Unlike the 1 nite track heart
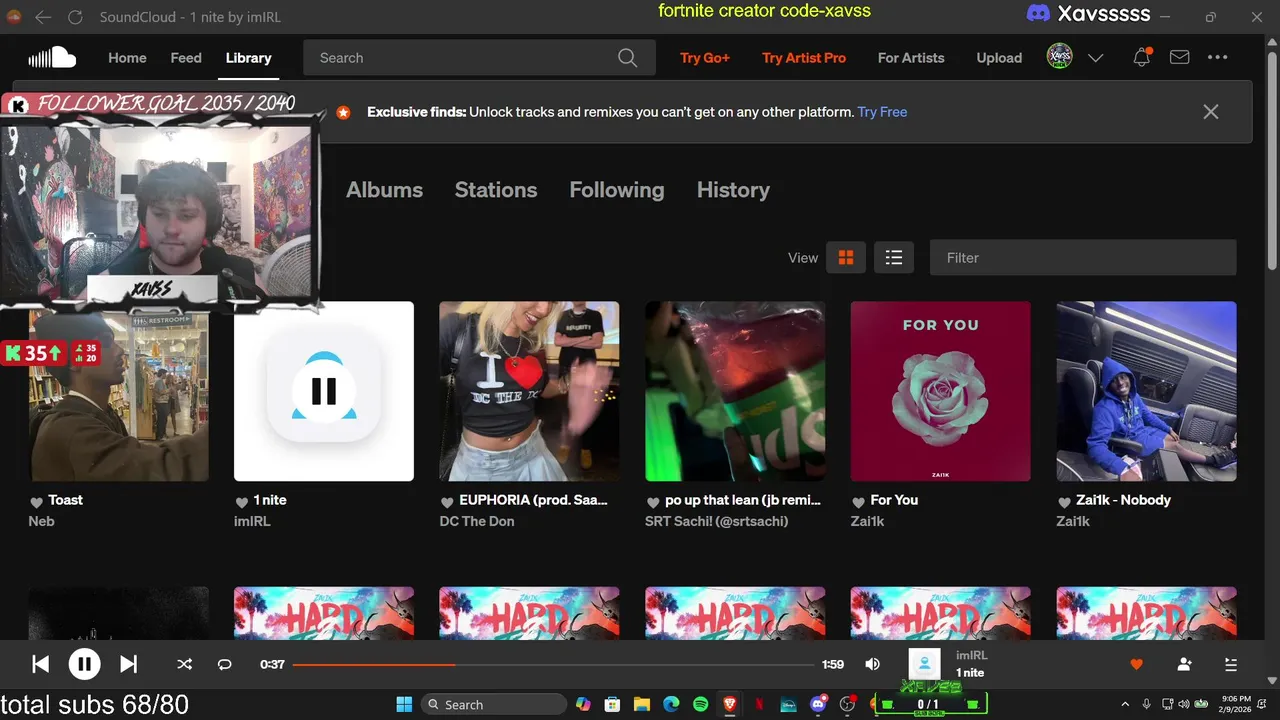 pyautogui.click(x=241, y=502)
